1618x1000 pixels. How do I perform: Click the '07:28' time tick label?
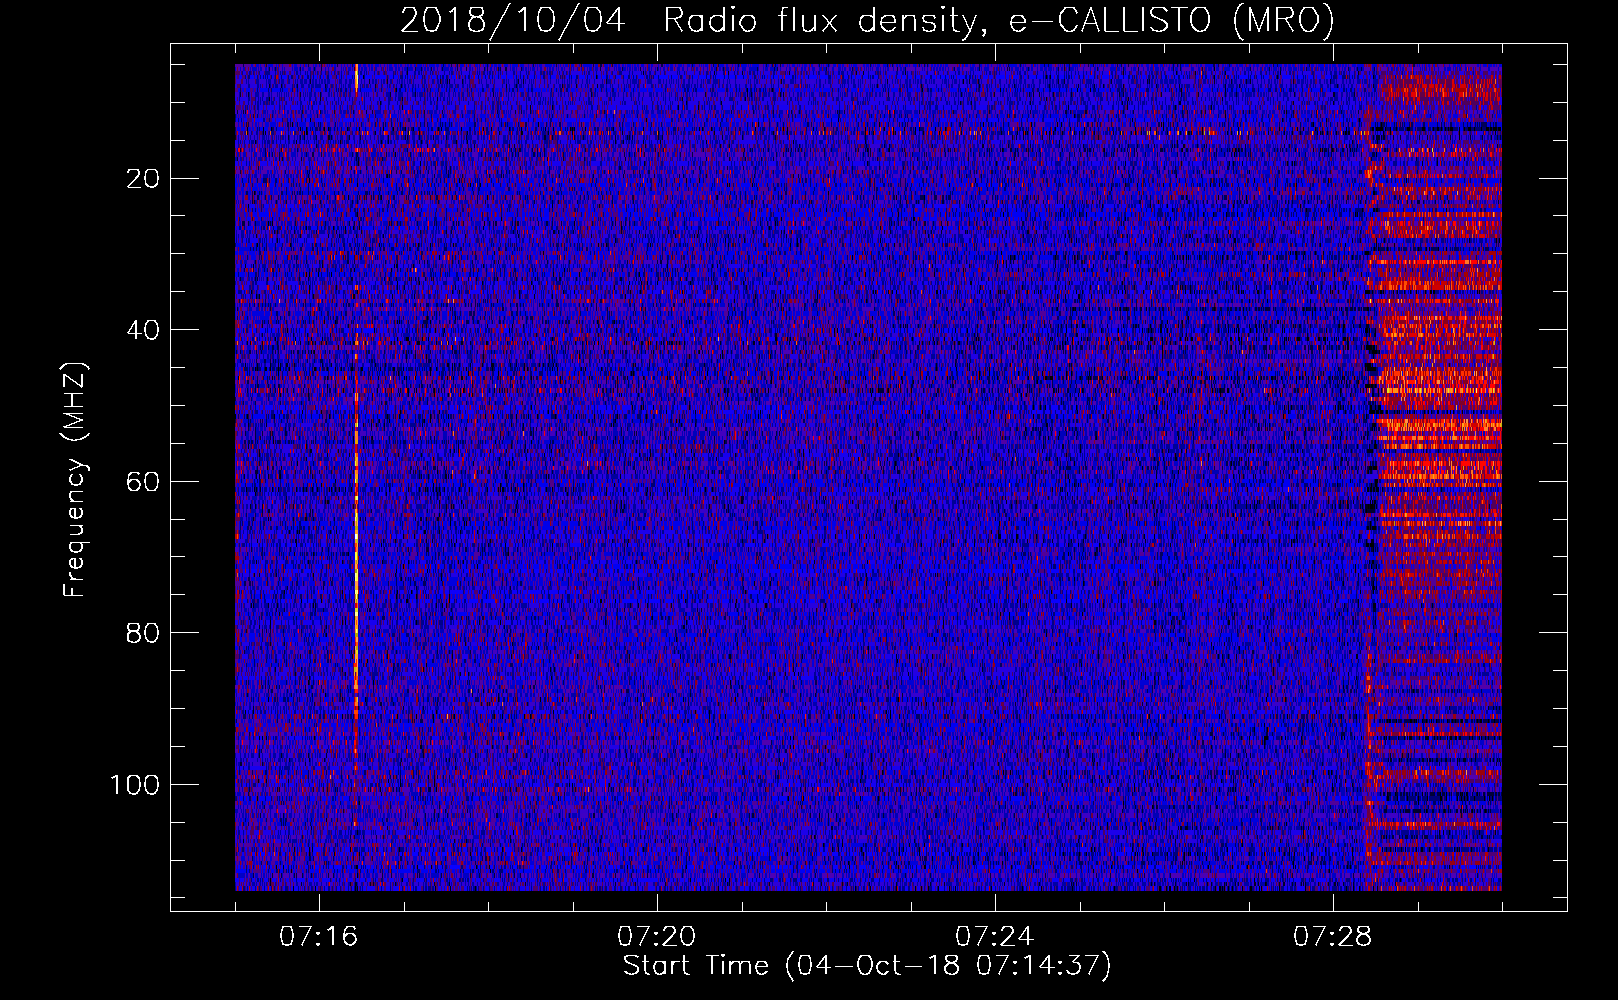(x=1333, y=937)
